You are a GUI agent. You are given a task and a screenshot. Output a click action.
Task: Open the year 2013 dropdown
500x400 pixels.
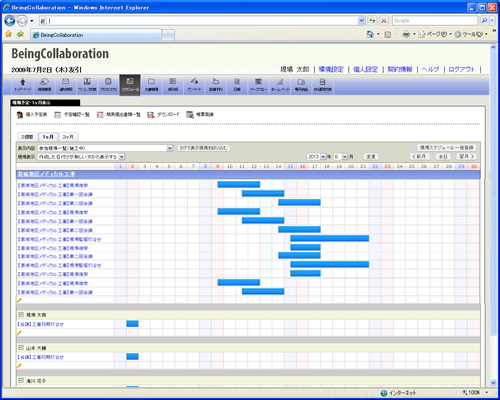(x=323, y=157)
